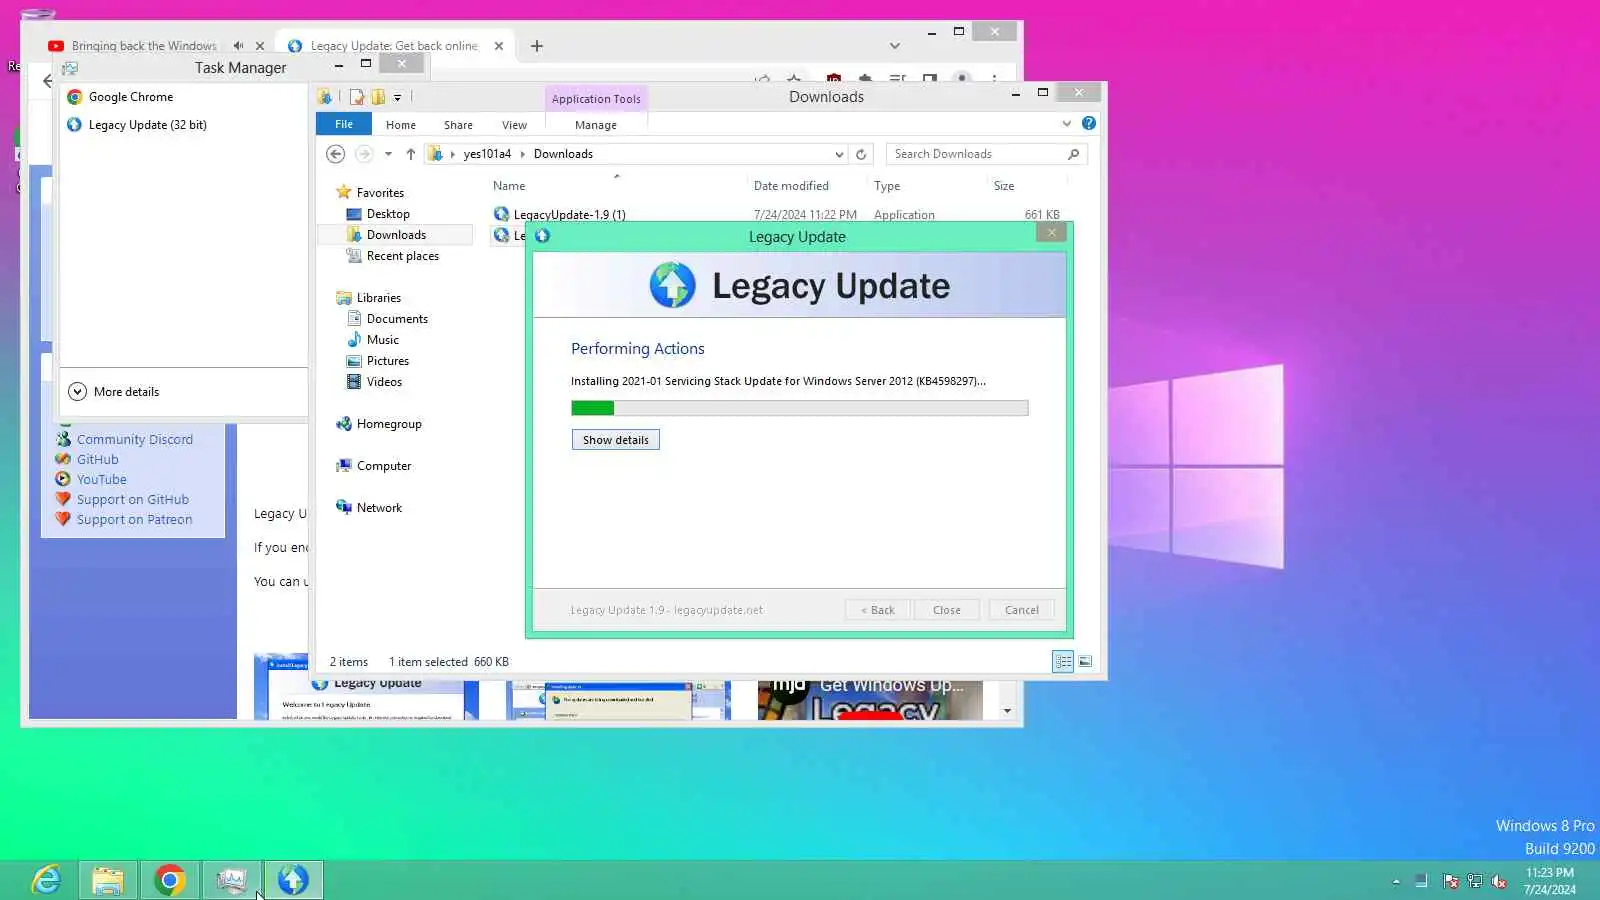The height and width of the screenshot is (900, 1600).
Task: Click the New folder quick access icon
Action: point(378,97)
